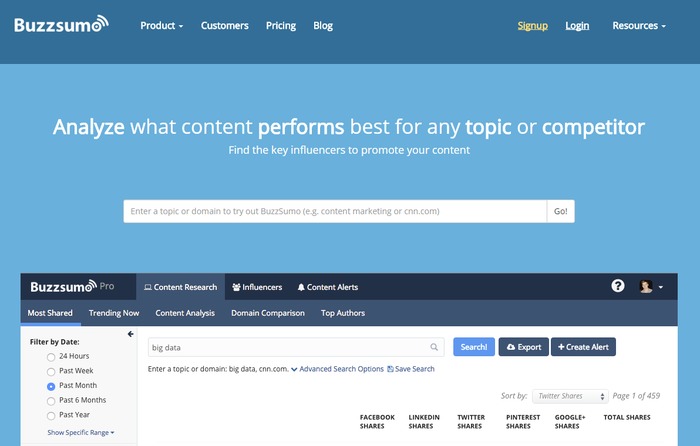Select the Domain Comparison tab

click(x=268, y=313)
